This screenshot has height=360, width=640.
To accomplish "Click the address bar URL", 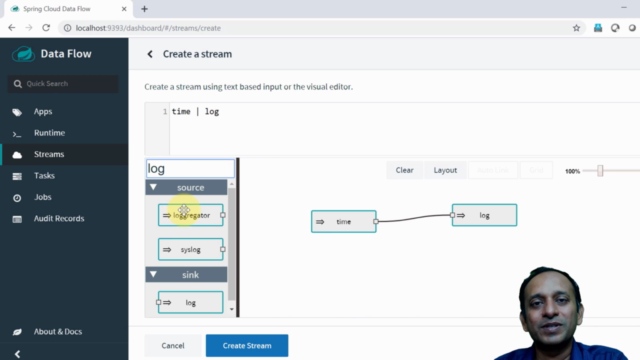I will coord(148,28).
